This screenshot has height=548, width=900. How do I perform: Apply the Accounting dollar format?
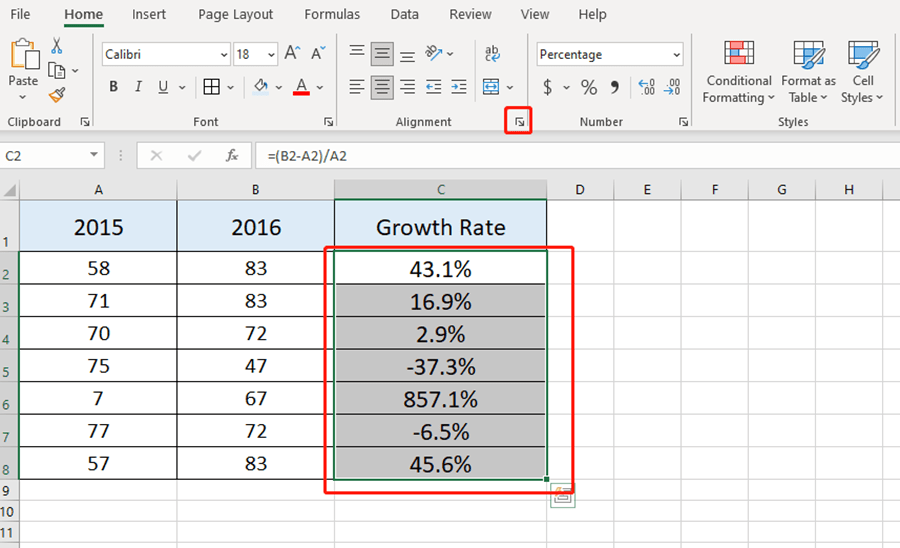(x=548, y=87)
